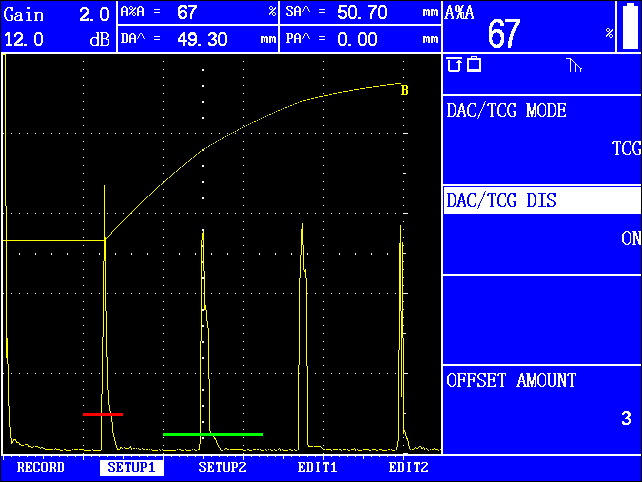Select the red gate A line

click(x=103, y=413)
